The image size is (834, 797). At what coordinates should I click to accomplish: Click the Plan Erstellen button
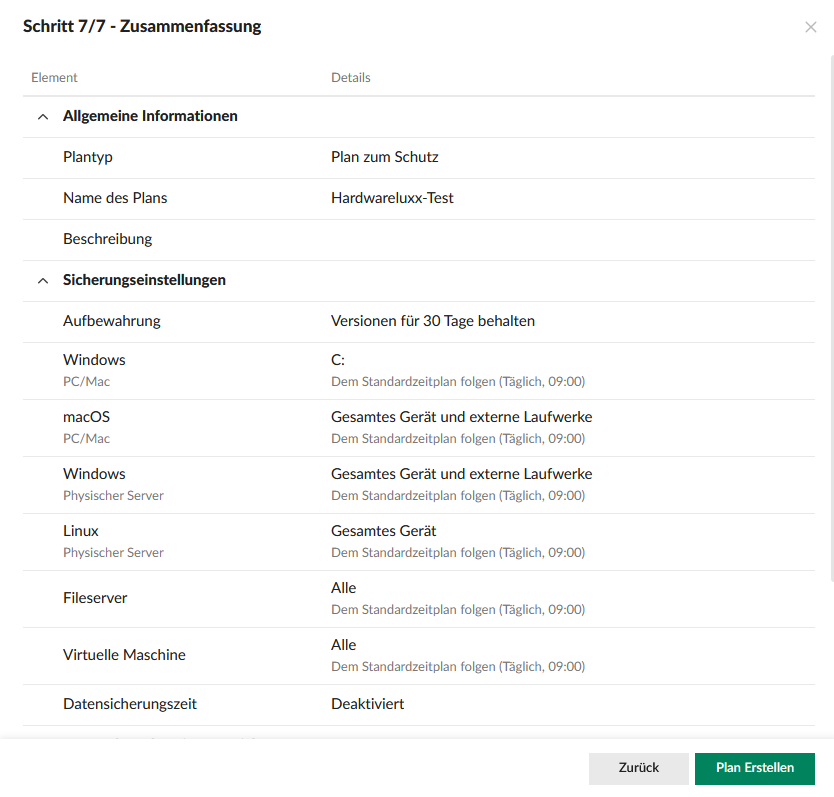pyautogui.click(x=754, y=768)
